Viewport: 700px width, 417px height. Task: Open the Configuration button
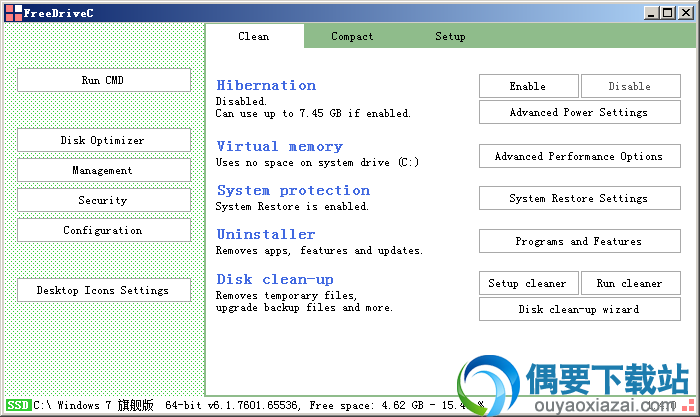coord(104,230)
